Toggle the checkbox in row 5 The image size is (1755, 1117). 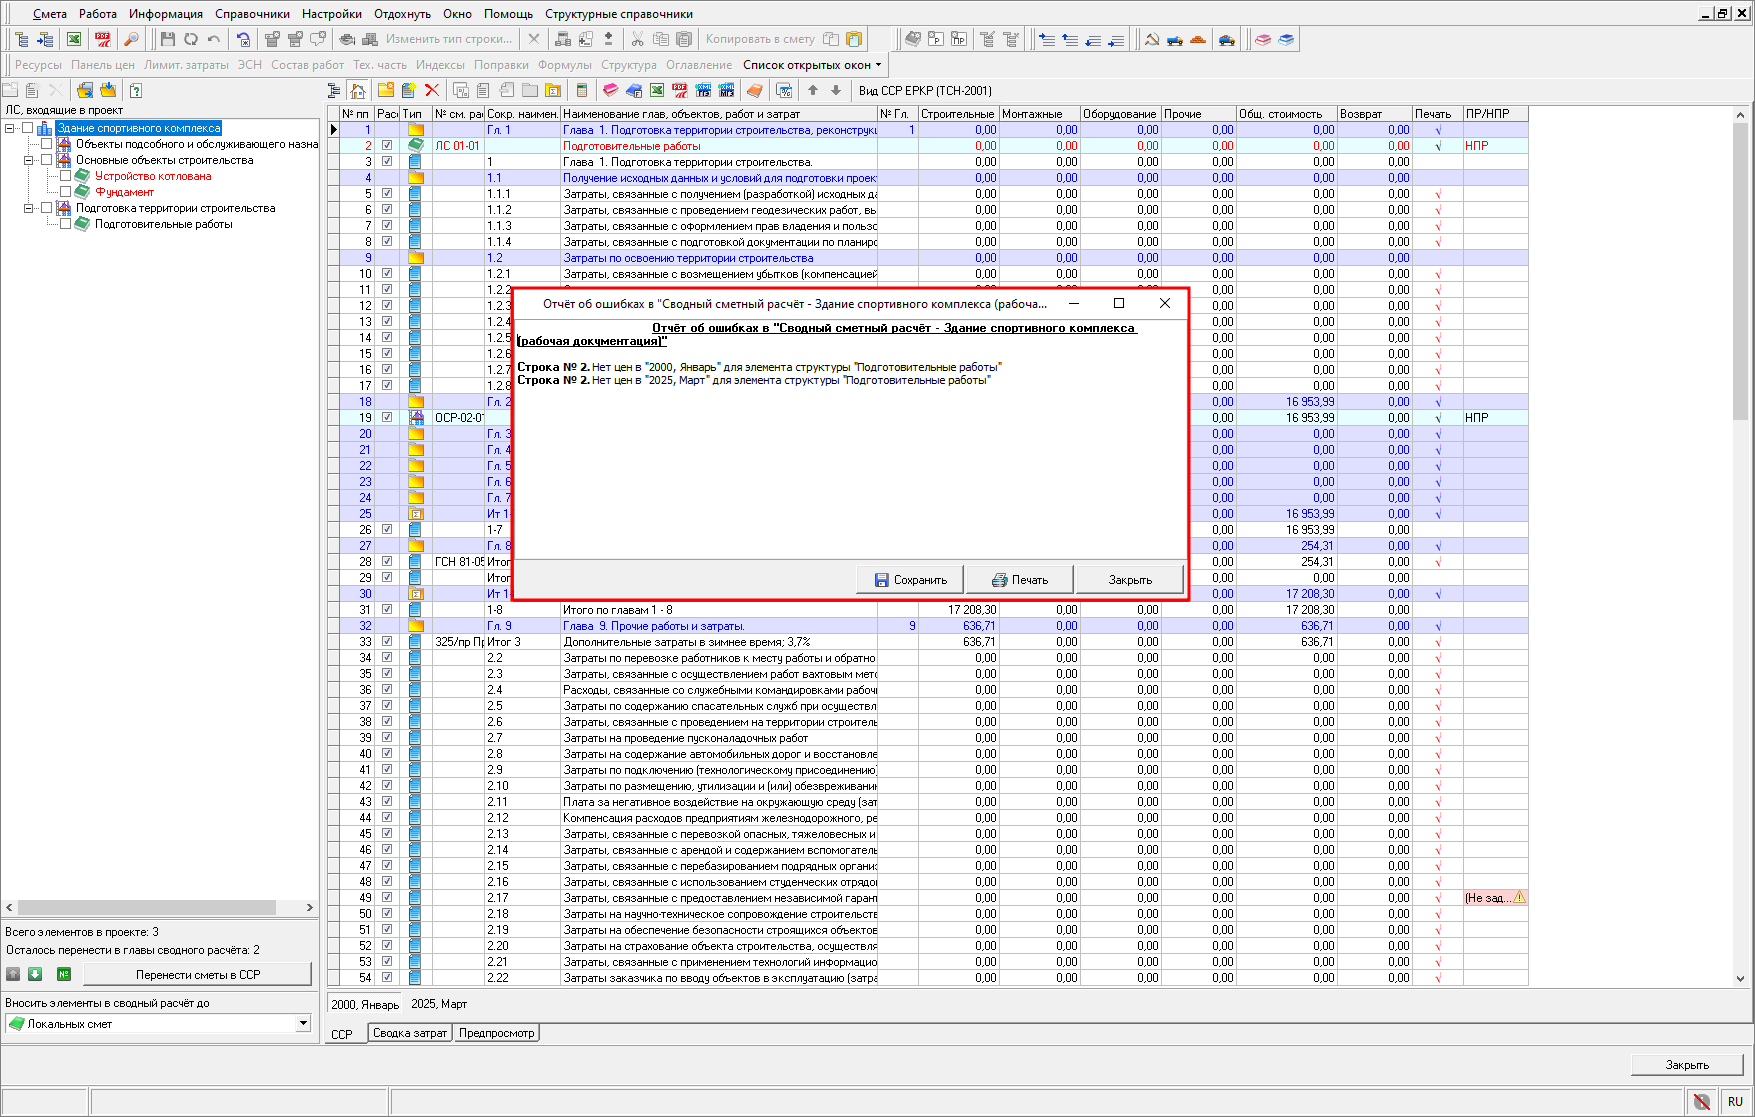point(387,194)
